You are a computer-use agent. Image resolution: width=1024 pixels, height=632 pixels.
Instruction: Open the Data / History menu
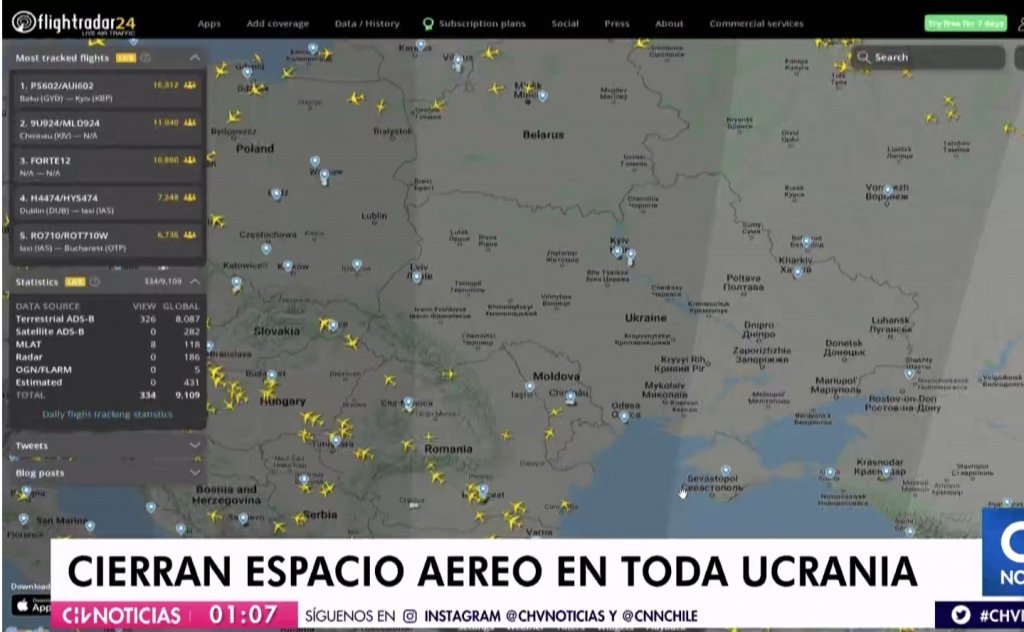click(x=366, y=23)
